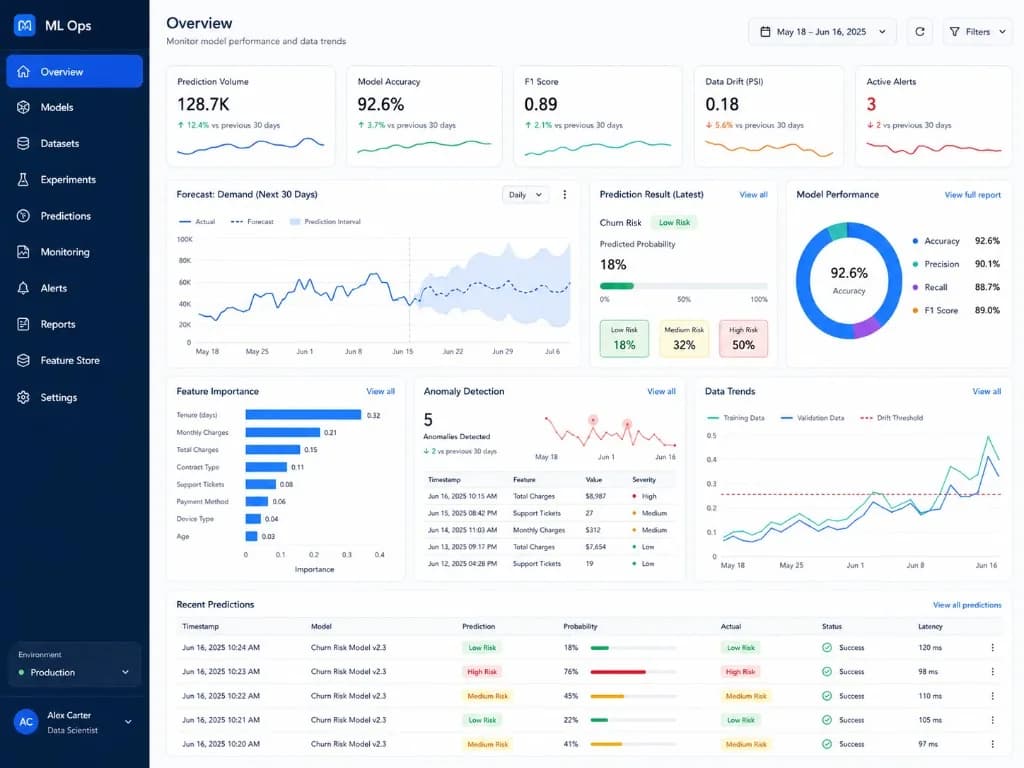Click the ML Ops logo icon
The width and height of the screenshot is (1024, 768).
tap(25, 25)
